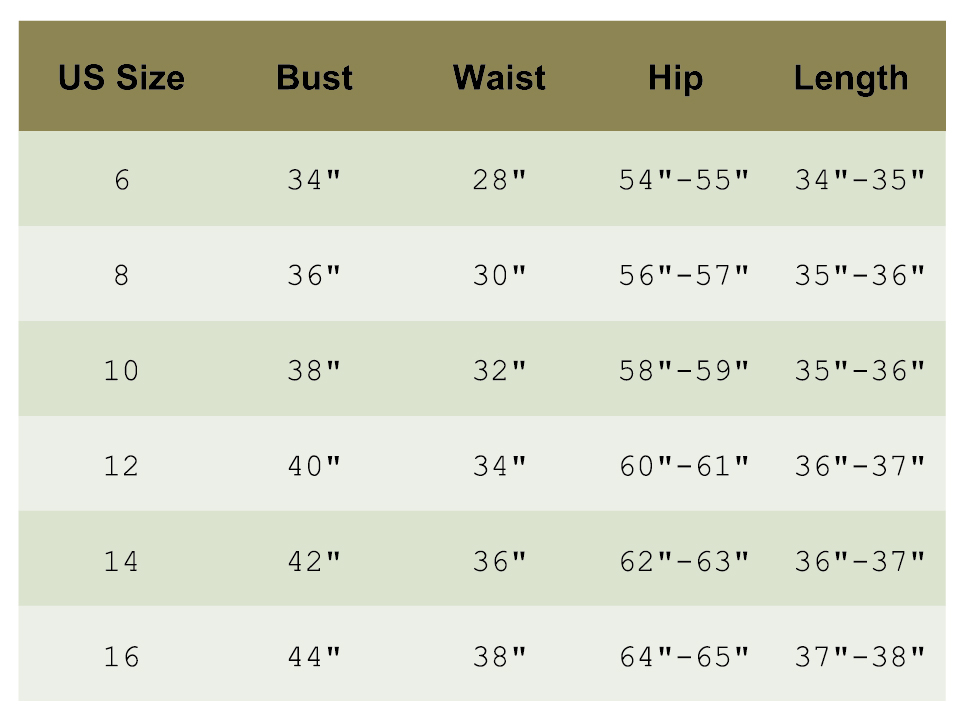Viewport: 964px width, 721px height.
Task: Click the Hip column header
Action: tap(675, 78)
